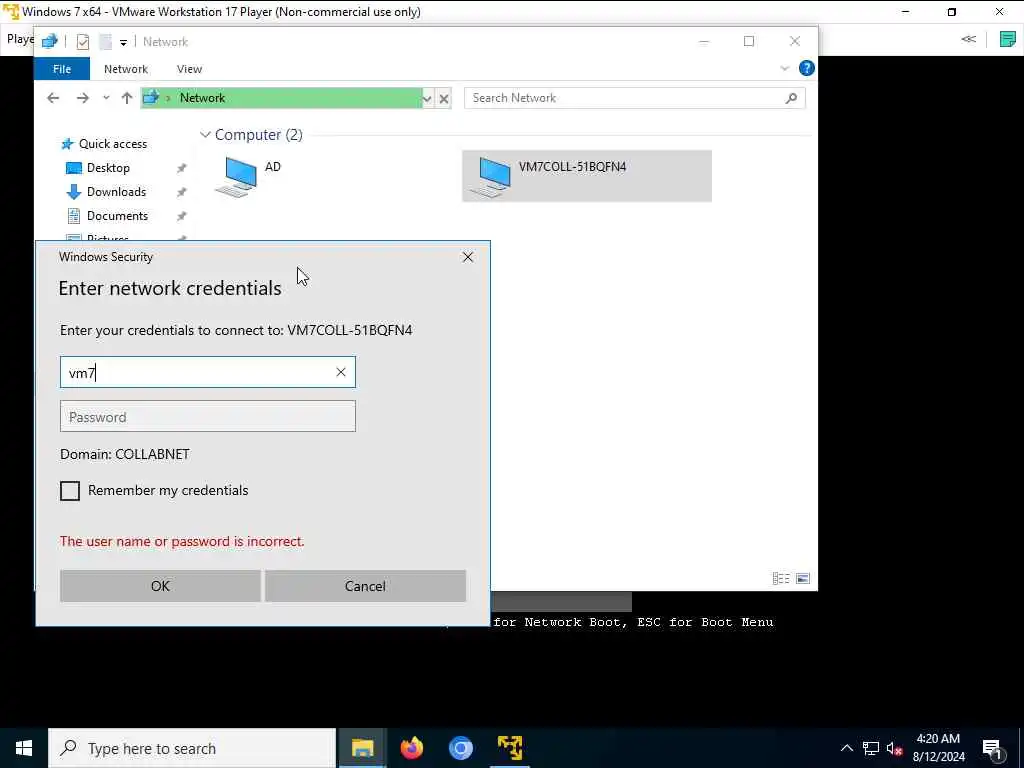The width and height of the screenshot is (1024, 768).
Task: Open recent locations dropdown arrow
Action: [x=106, y=98]
